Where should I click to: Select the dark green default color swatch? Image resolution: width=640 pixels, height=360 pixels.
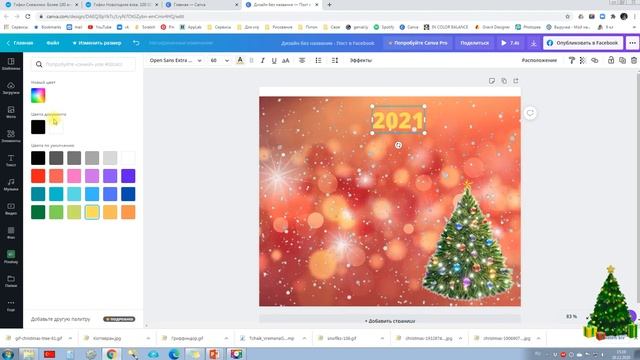coord(38,212)
